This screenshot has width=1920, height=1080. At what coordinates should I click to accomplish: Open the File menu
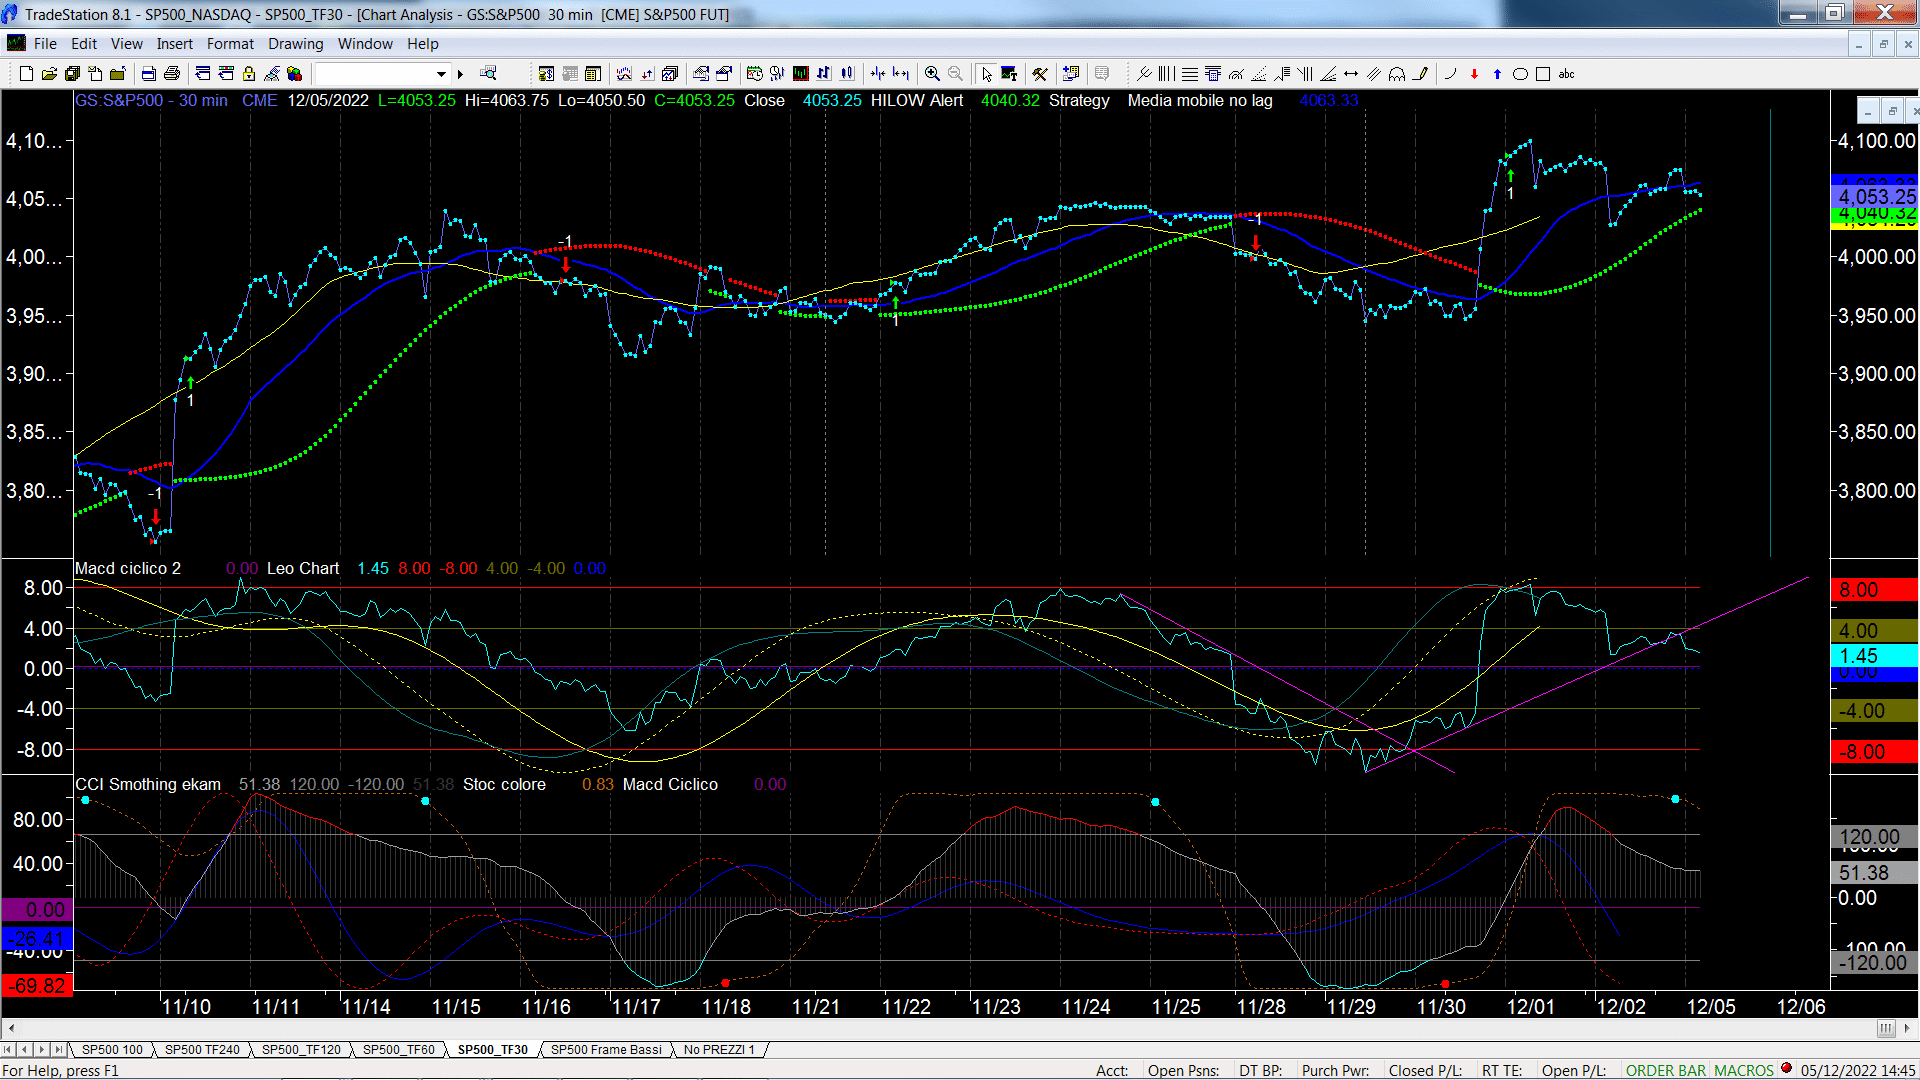pos(45,44)
